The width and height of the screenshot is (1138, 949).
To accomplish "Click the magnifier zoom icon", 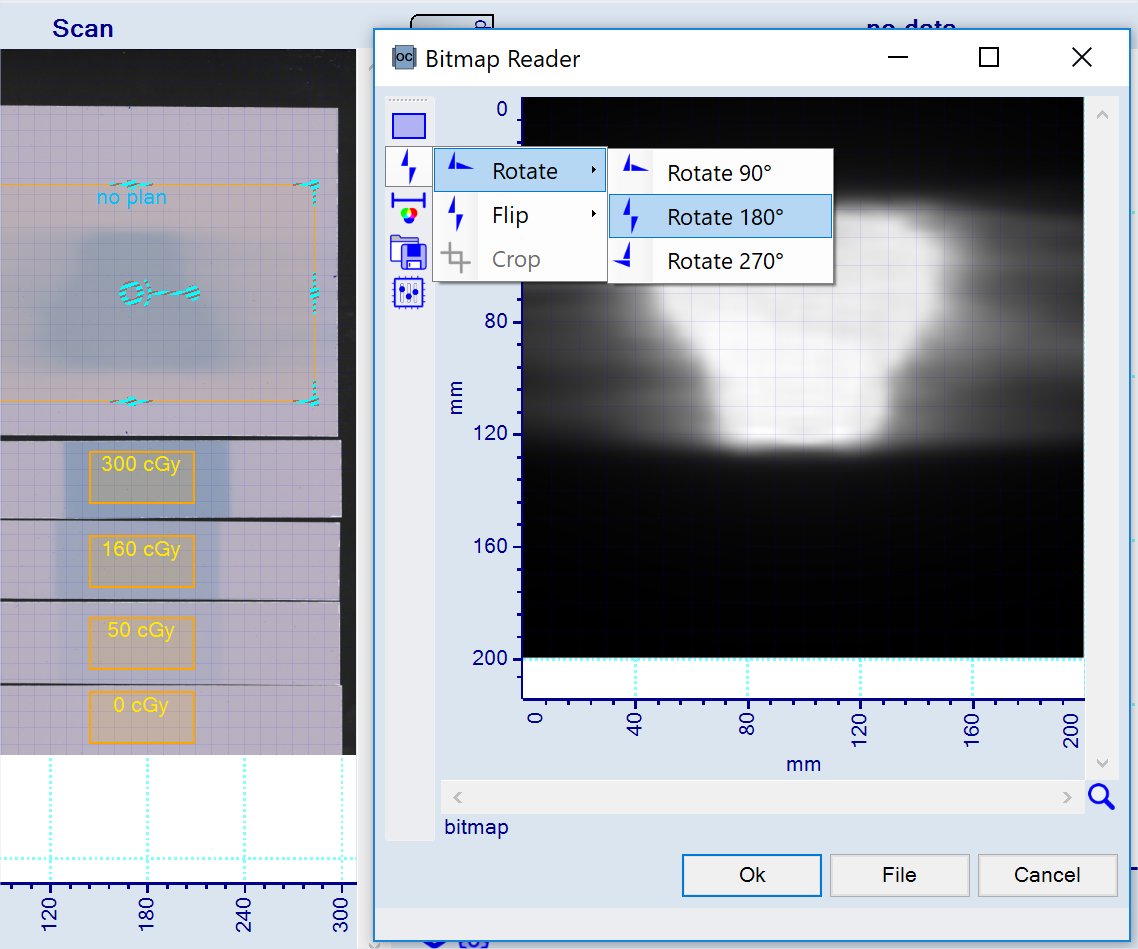I will coord(1101,796).
